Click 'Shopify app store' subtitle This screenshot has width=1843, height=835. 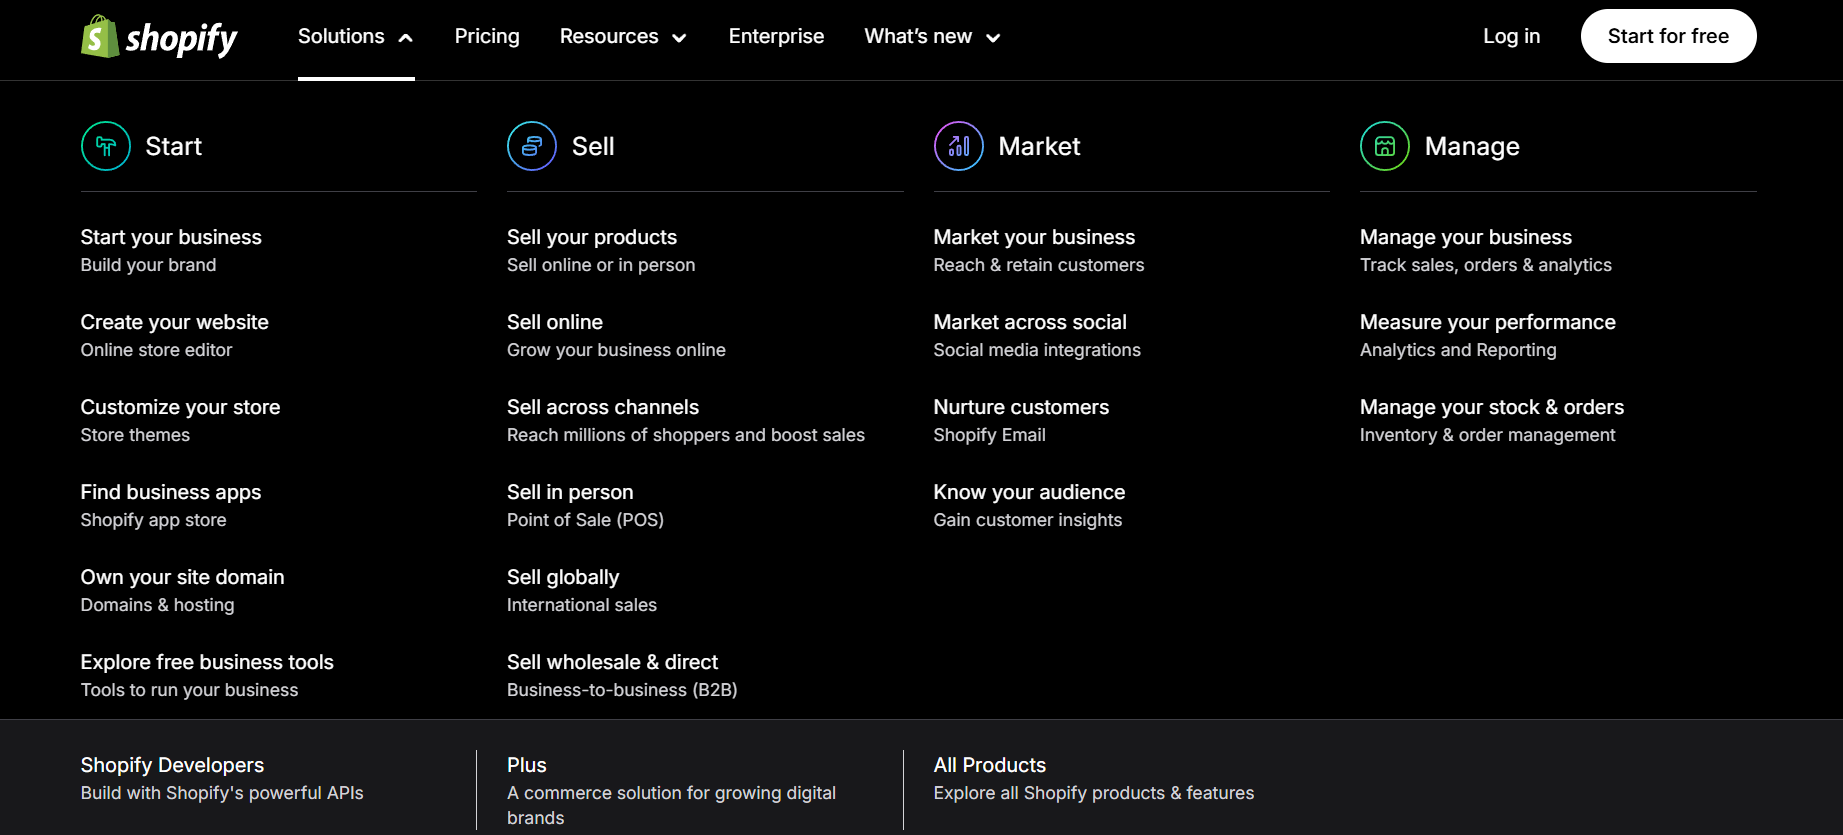pyautogui.click(x=153, y=520)
